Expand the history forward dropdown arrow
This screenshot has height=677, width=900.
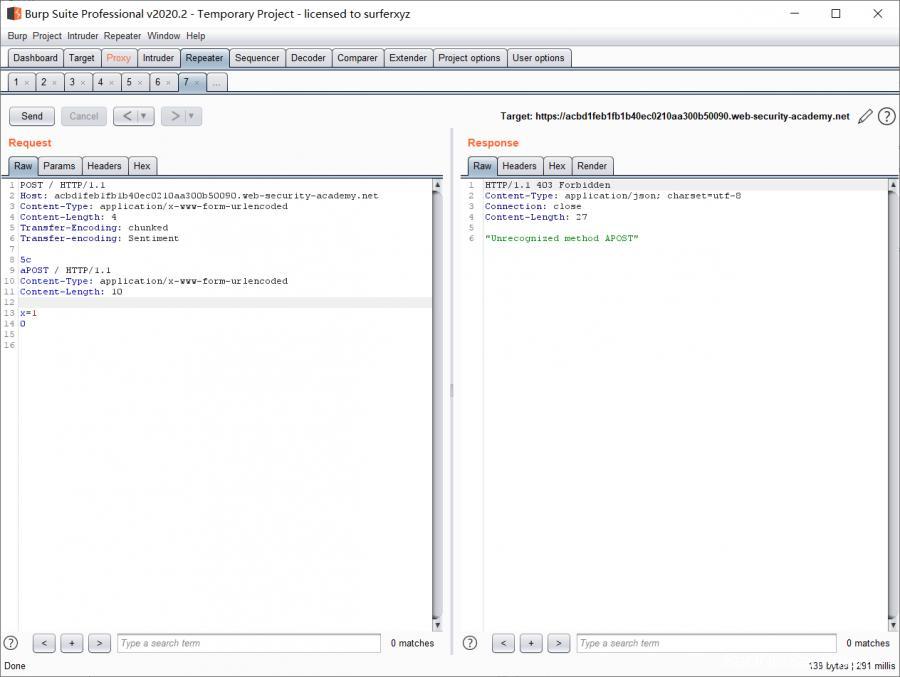click(192, 116)
